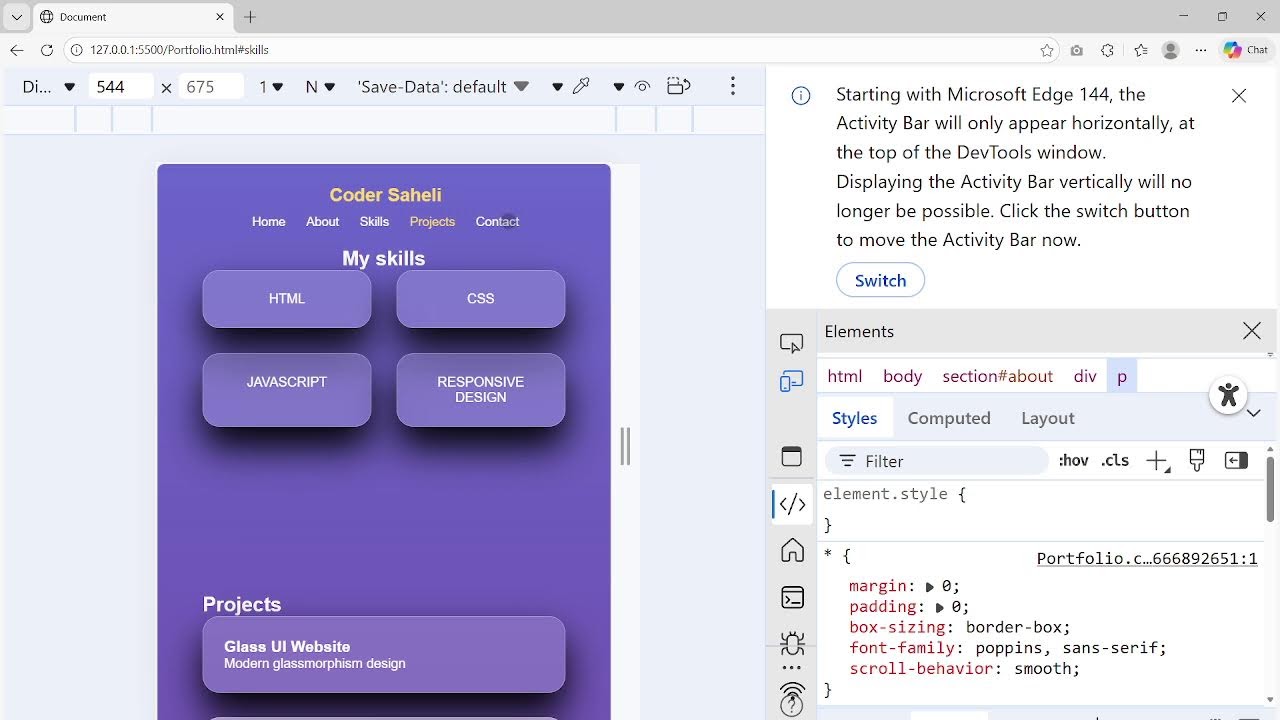Toggle the .cls element classes panel
The height and width of the screenshot is (720, 1280).
coord(1115,461)
